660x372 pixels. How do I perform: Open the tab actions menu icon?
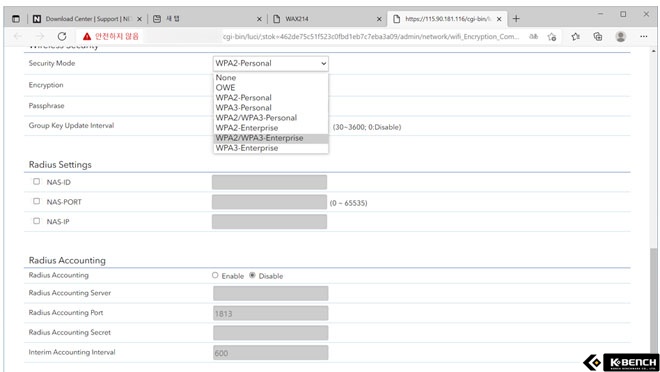pos(16,19)
